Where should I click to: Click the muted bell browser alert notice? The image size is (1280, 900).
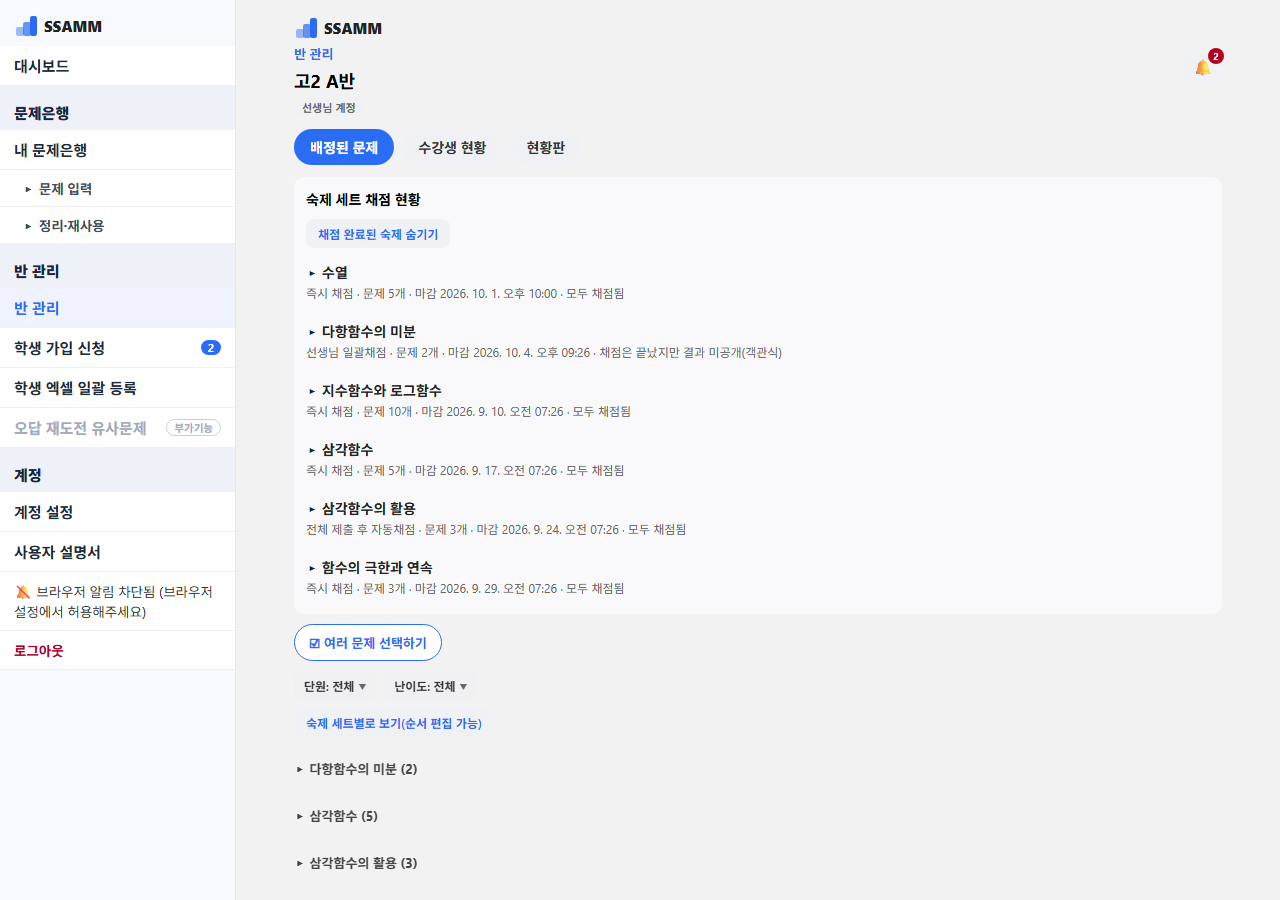(x=117, y=602)
